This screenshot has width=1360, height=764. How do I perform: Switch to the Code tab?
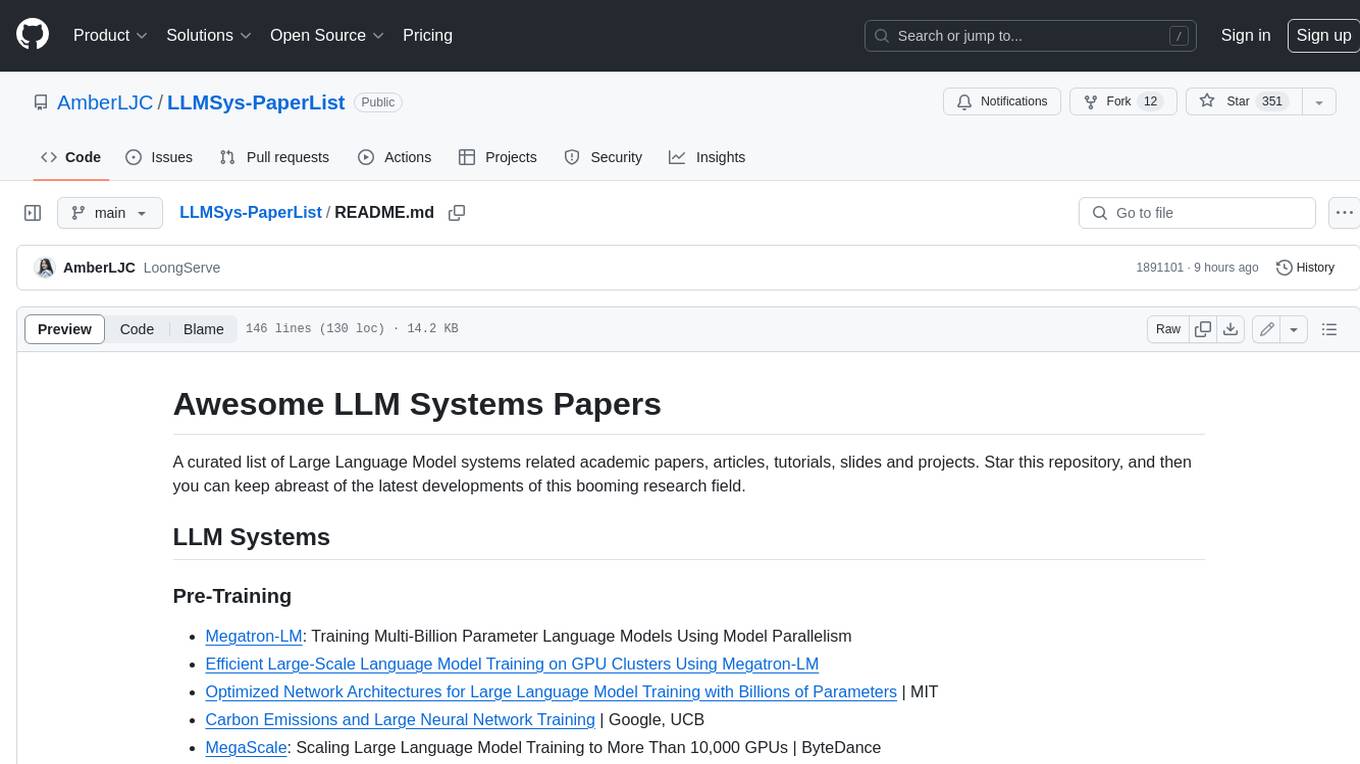(x=71, y=157)
